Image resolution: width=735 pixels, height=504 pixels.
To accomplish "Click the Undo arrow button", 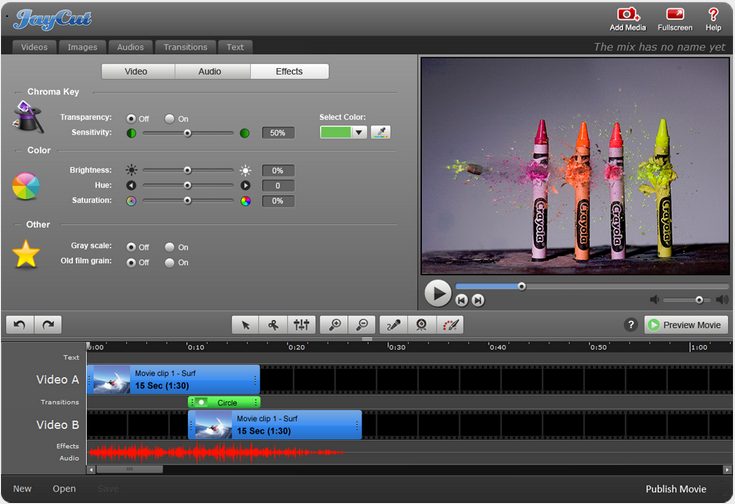I will [x=20, y=325].
